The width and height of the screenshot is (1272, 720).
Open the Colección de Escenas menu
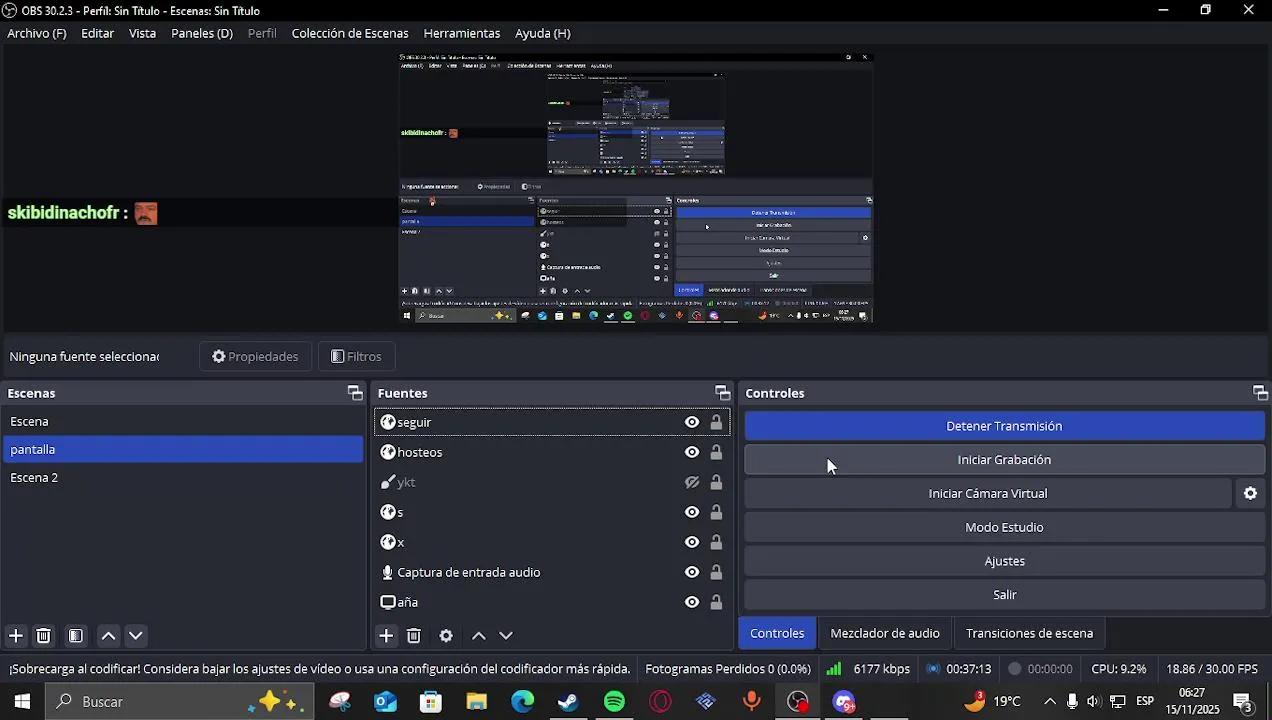(x=350, y=33)
